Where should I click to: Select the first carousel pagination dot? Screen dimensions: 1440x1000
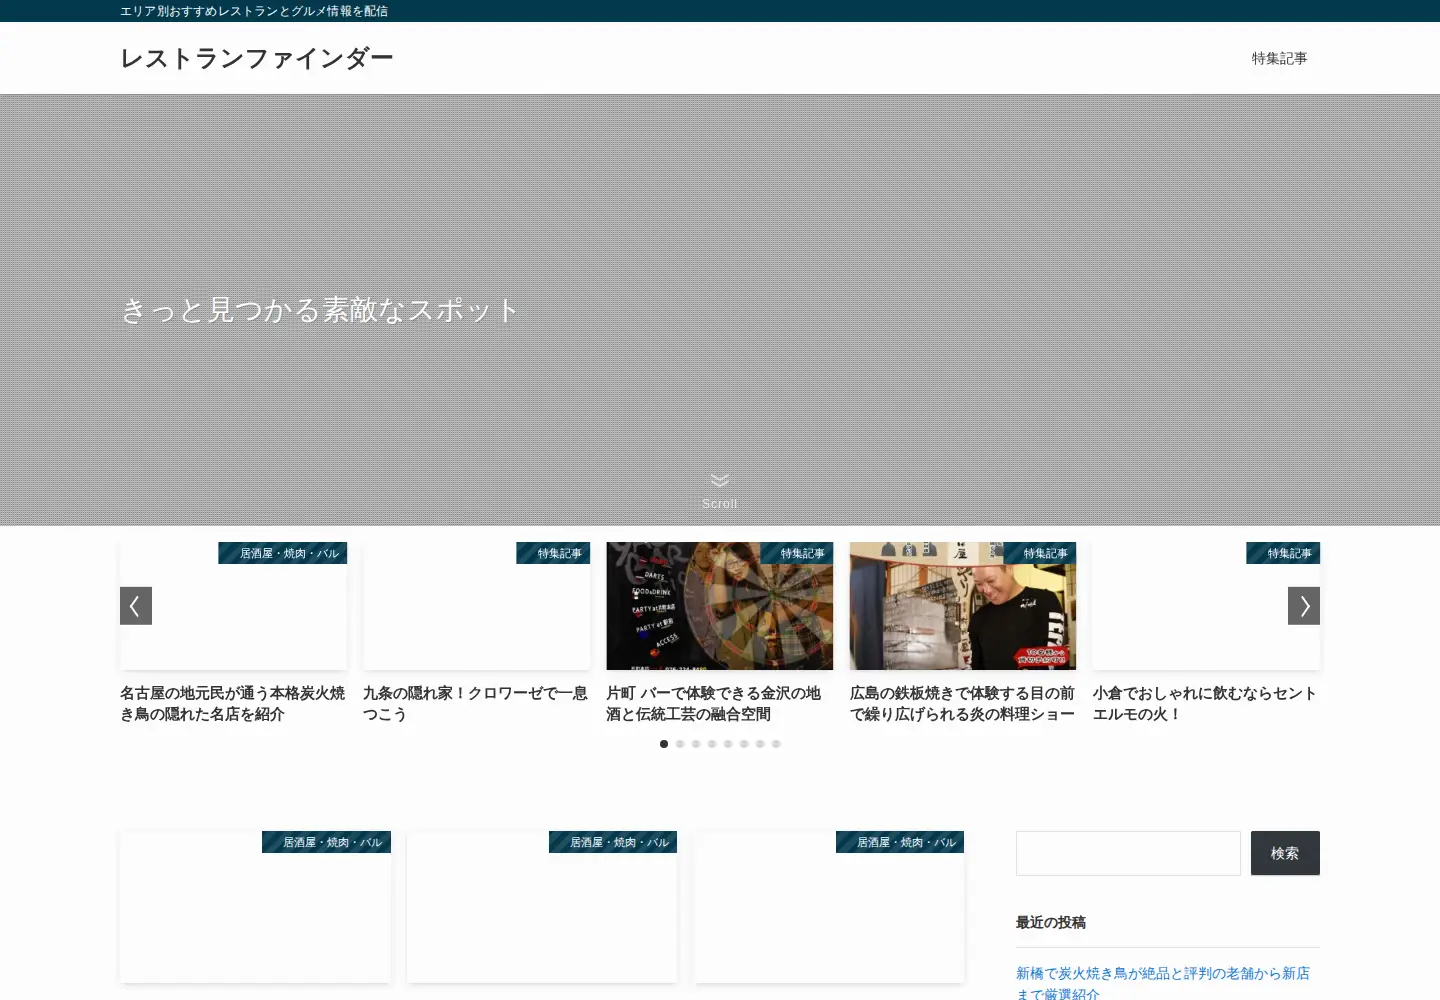point(664,744)
